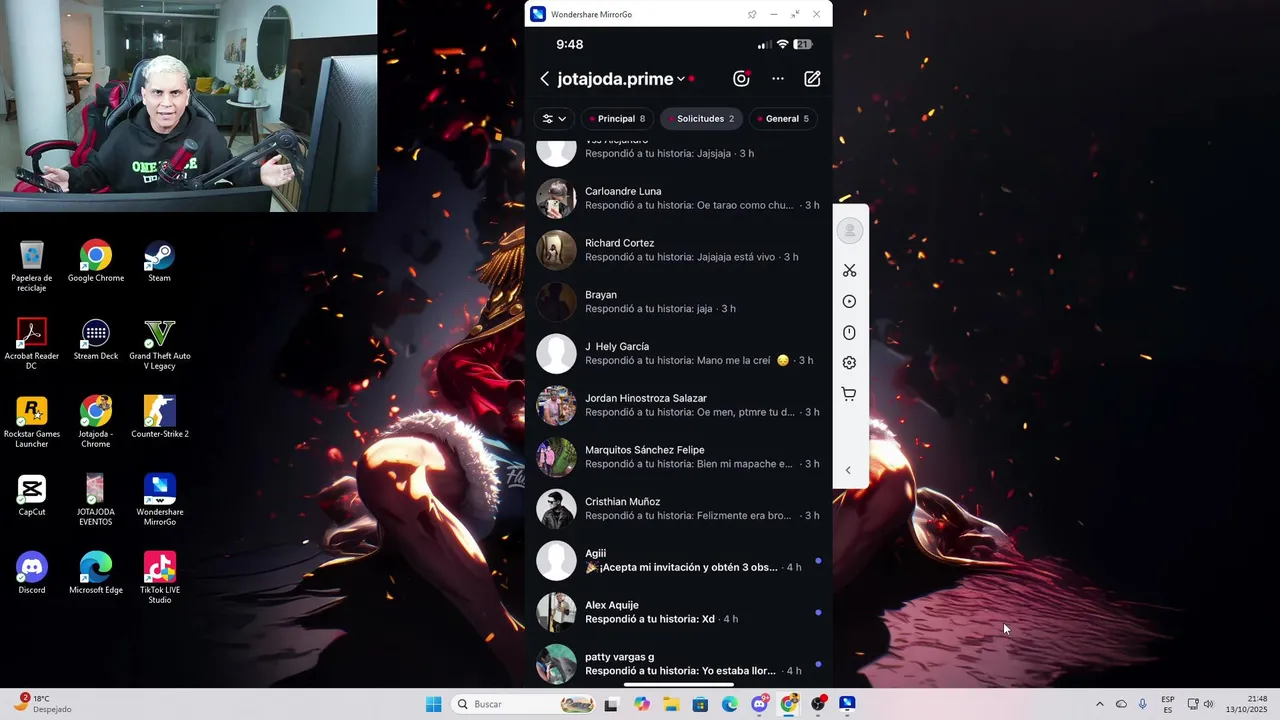The height and width of the screenshot is (720, 1280).
Task: Tap Jordan Hinostroza Salazar's avatar
Action: click(x=556, y=405)
